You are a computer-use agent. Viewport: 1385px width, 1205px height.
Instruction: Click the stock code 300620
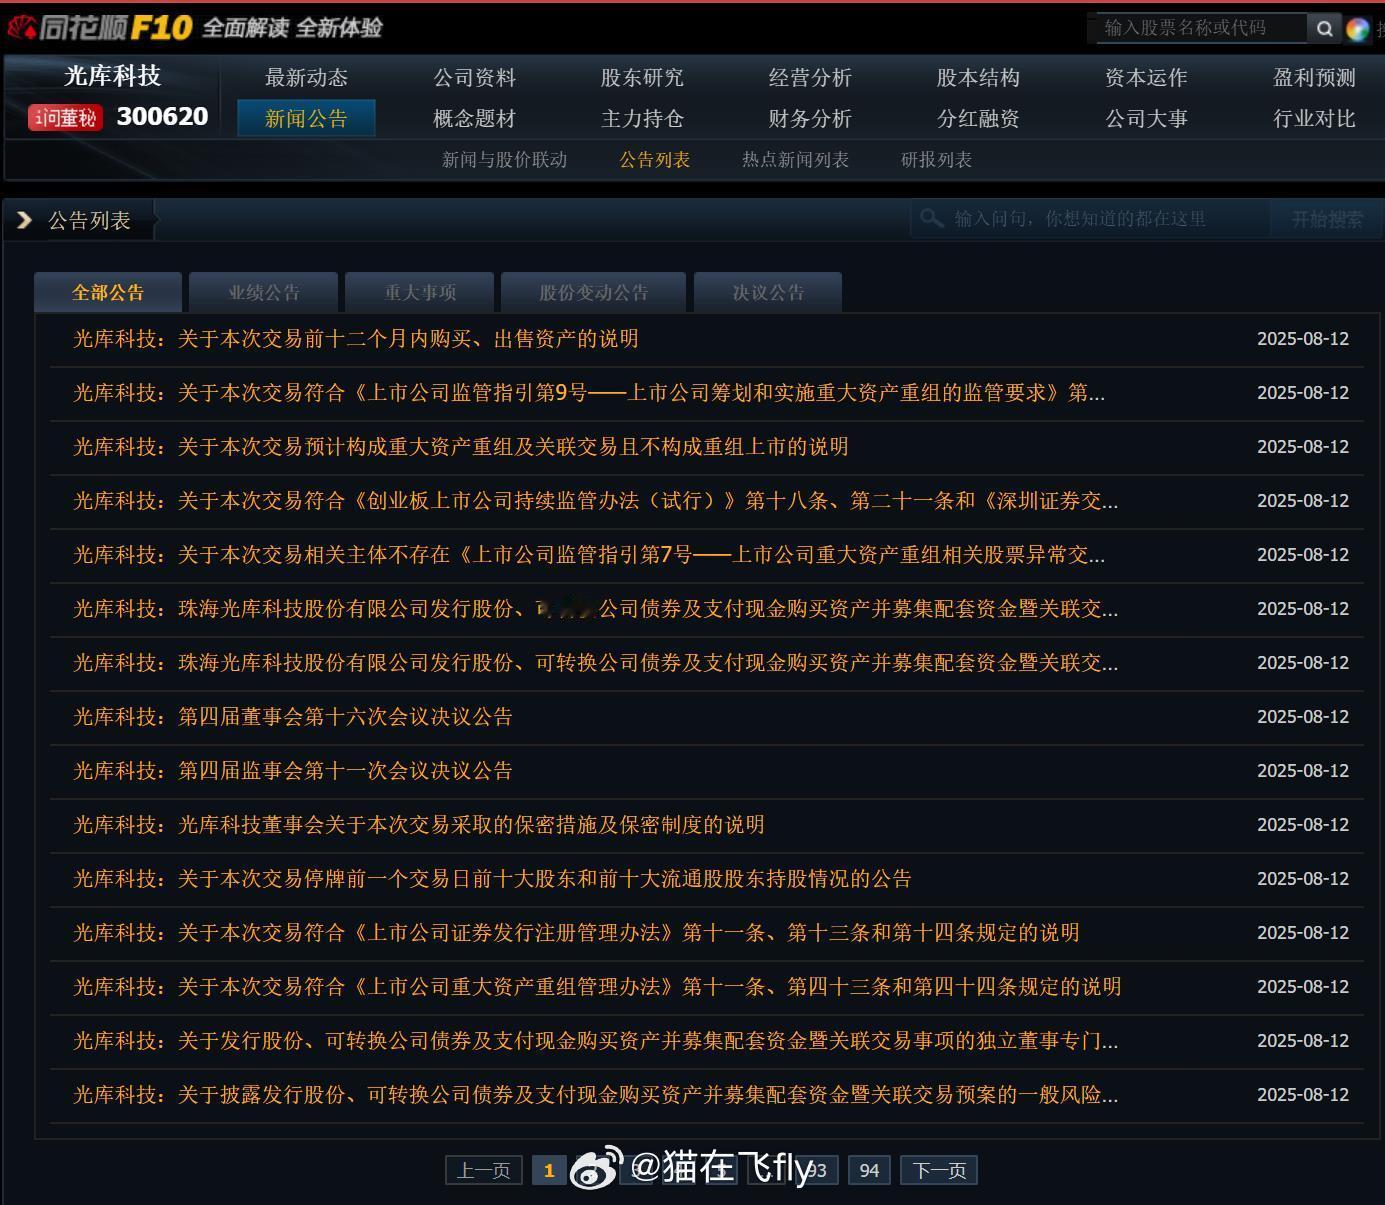pos(162,117)
